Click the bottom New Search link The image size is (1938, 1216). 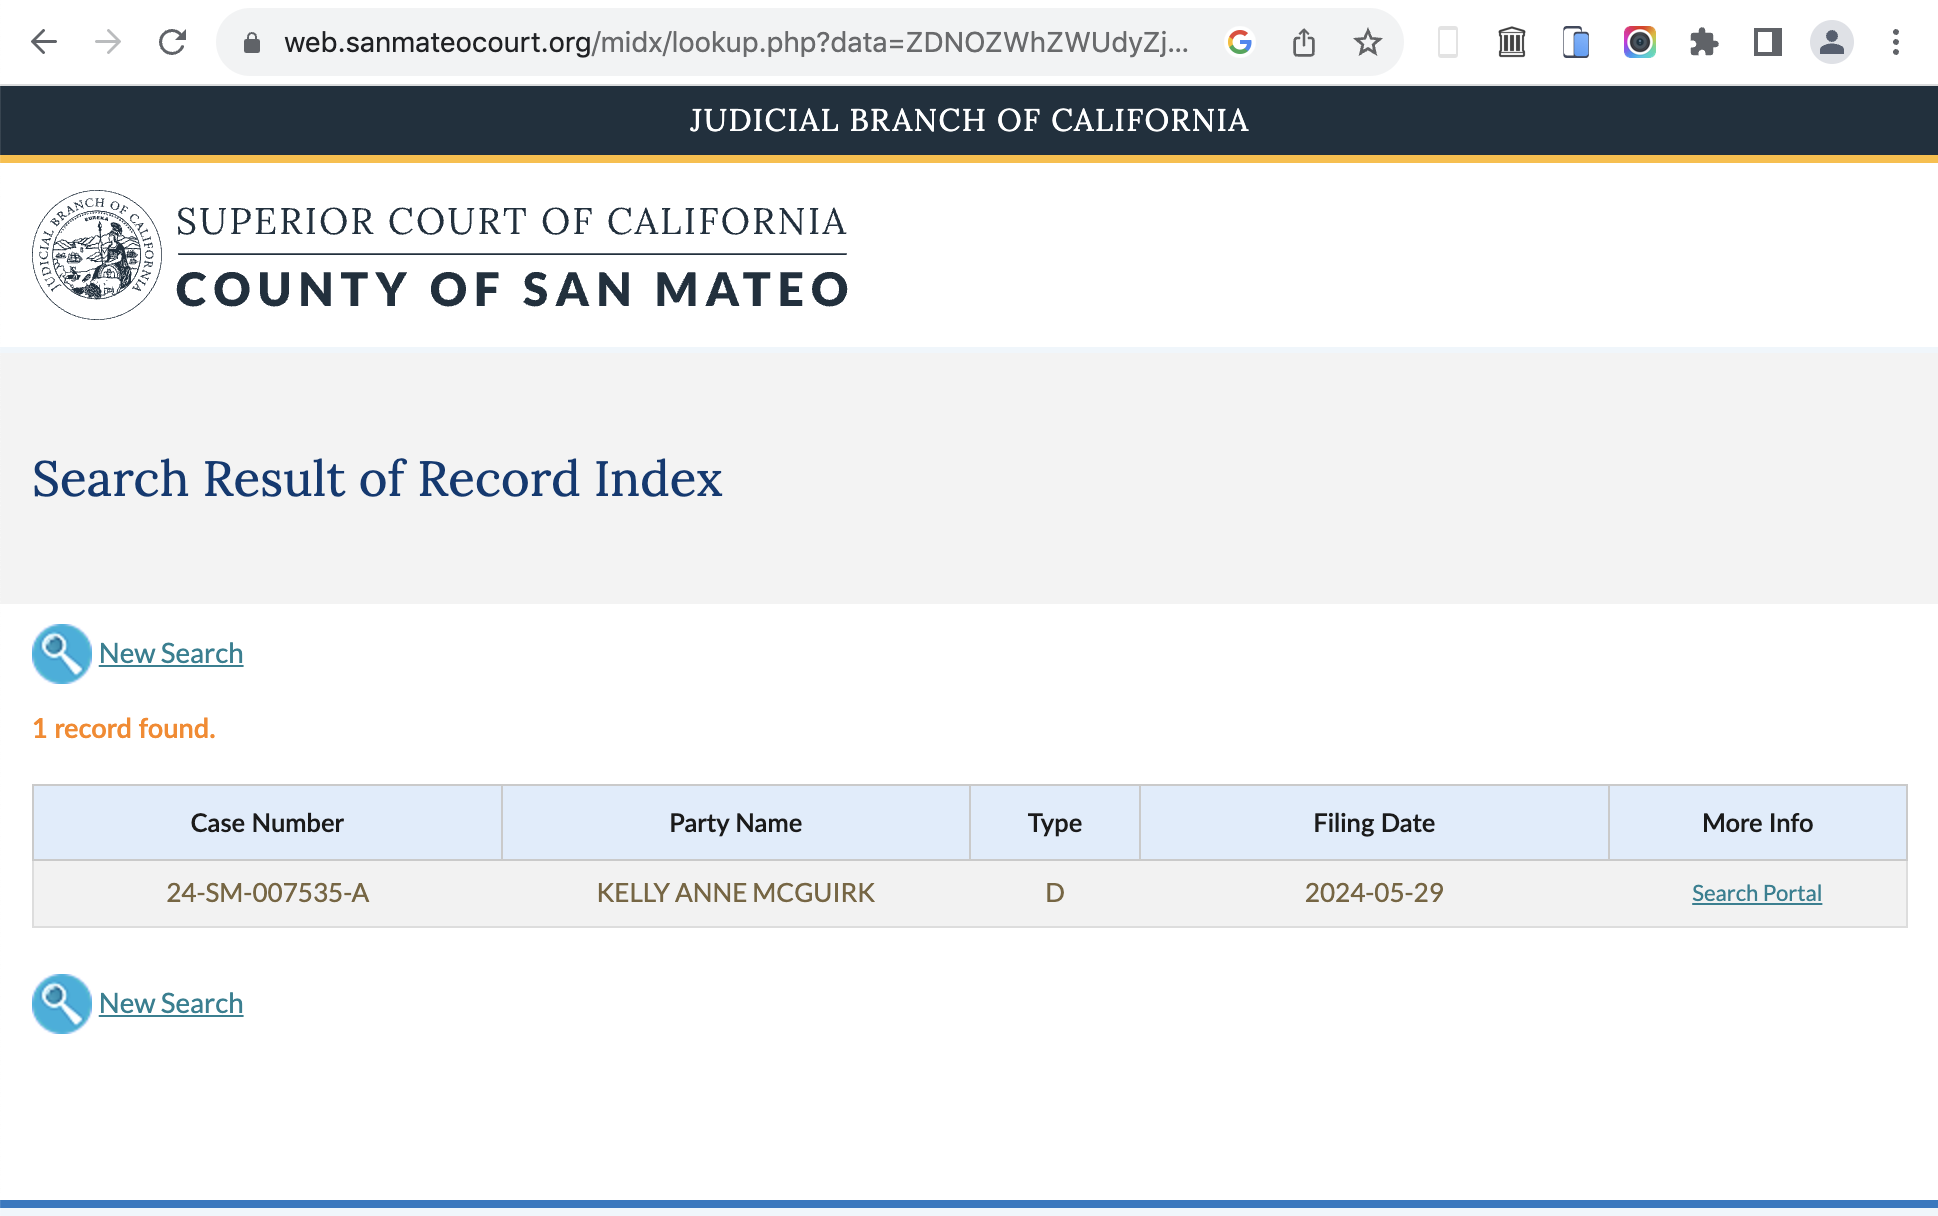click(x=171, y=1003)
